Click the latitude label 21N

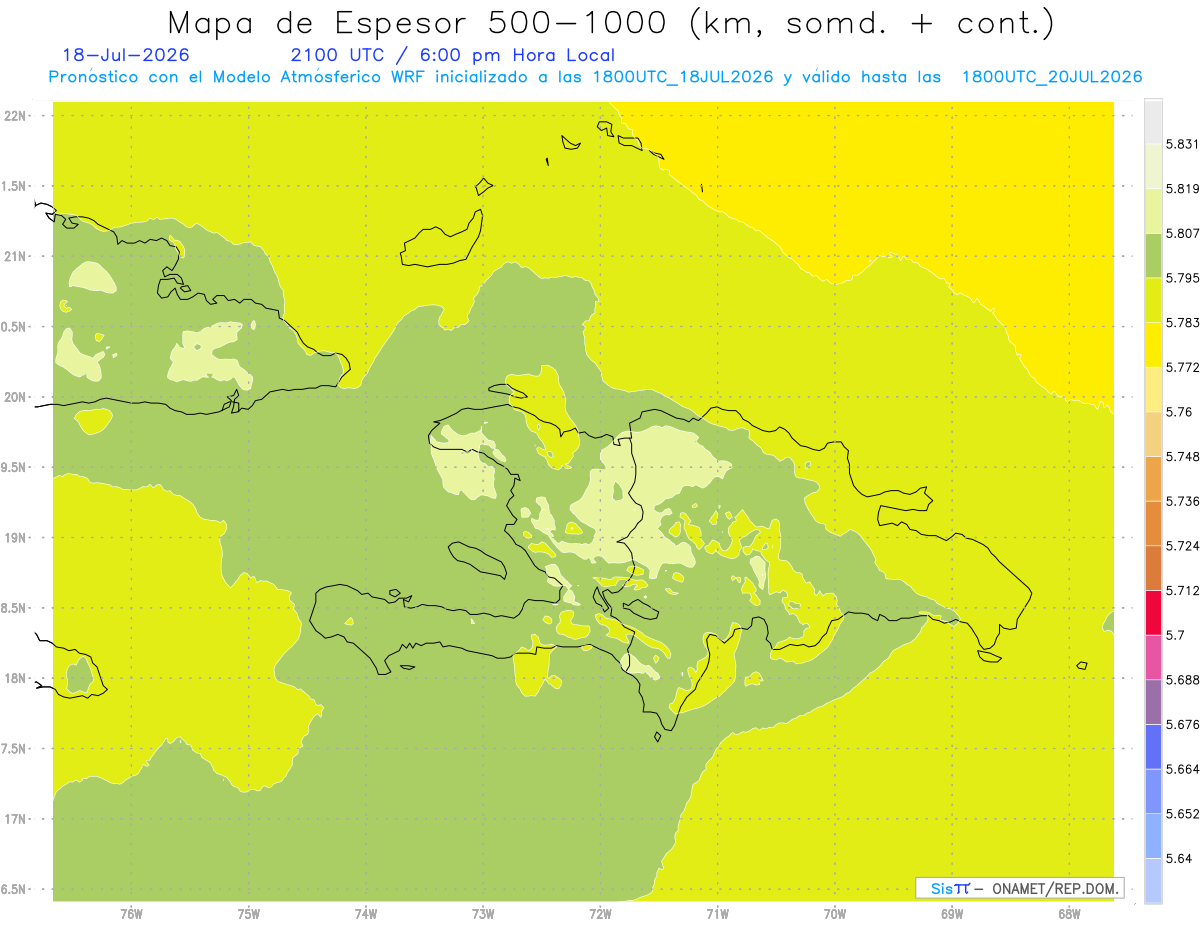[15, 257]
